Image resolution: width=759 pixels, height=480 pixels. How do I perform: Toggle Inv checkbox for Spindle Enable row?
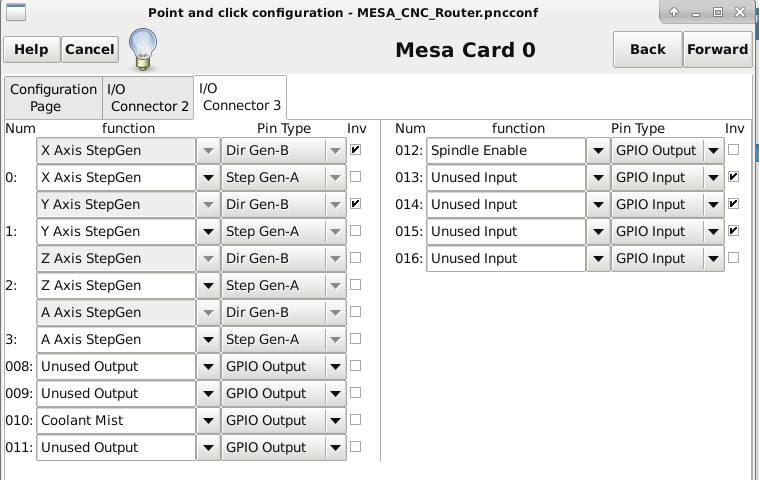[x=734, y=150]
